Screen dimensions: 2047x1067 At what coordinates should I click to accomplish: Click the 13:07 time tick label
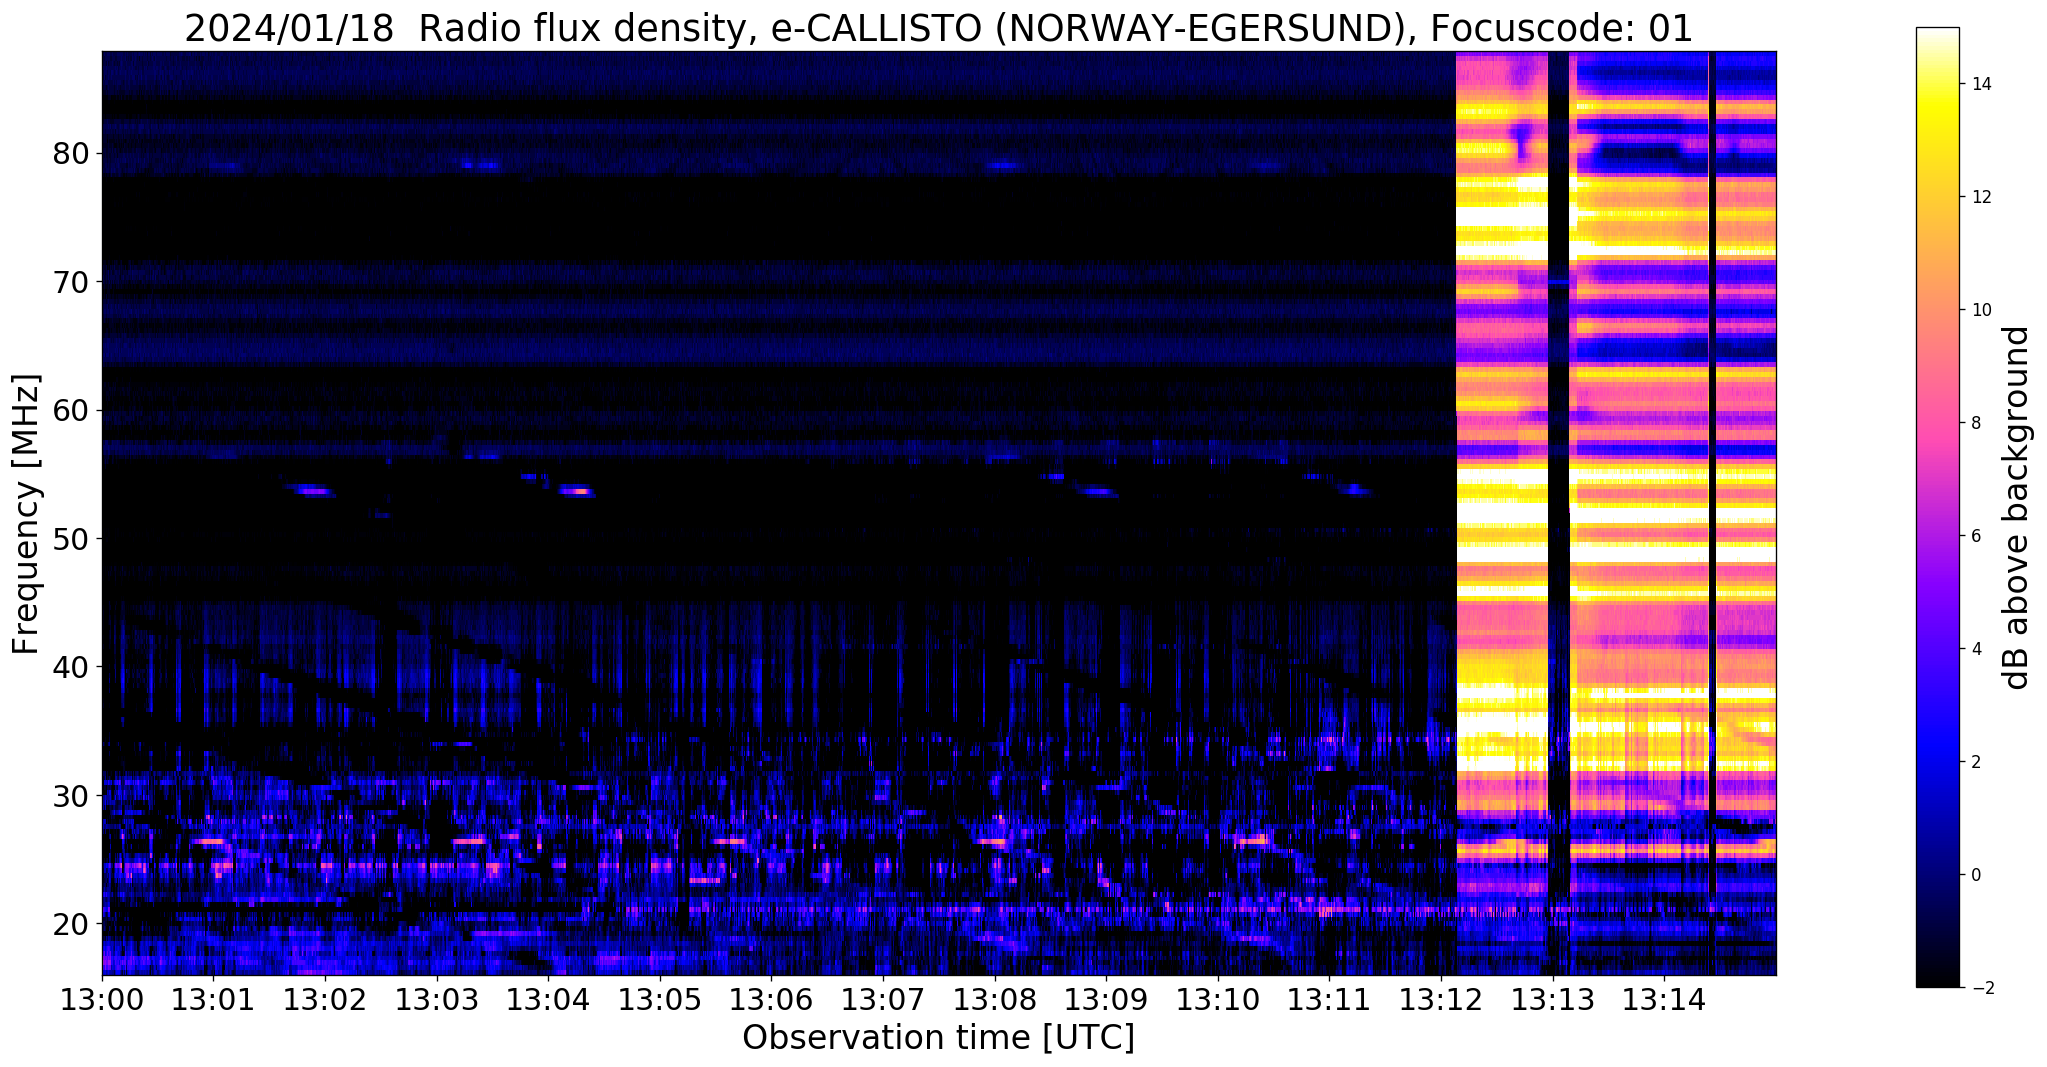click(x=883, y=999)
